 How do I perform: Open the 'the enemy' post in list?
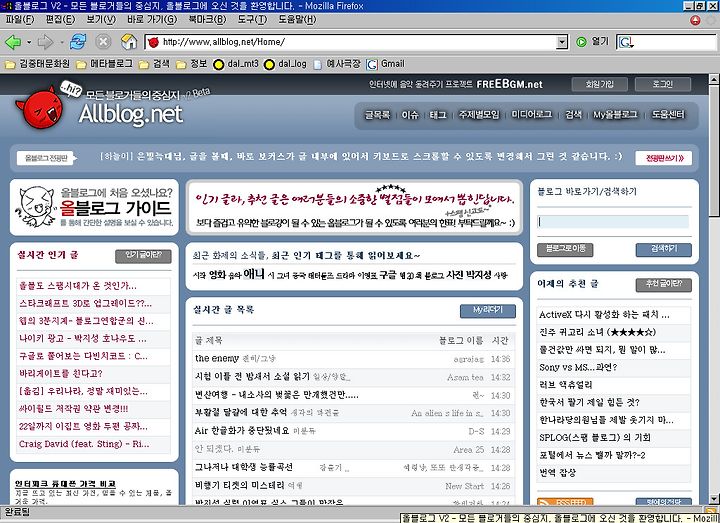[217, 358]
